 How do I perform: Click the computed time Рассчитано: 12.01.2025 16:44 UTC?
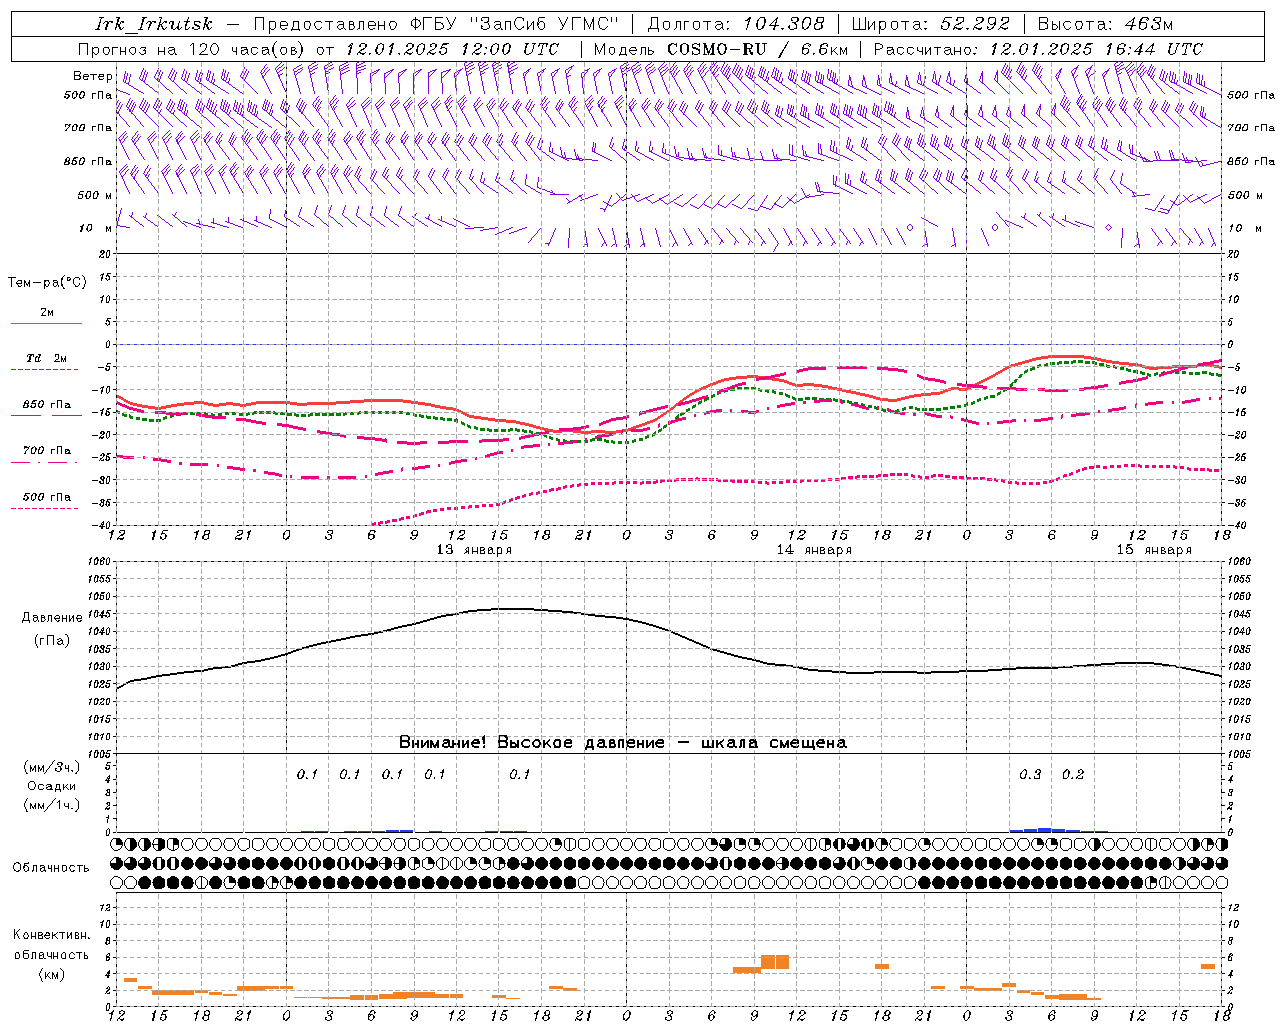pyautogui.click(x=1037, y=49)
